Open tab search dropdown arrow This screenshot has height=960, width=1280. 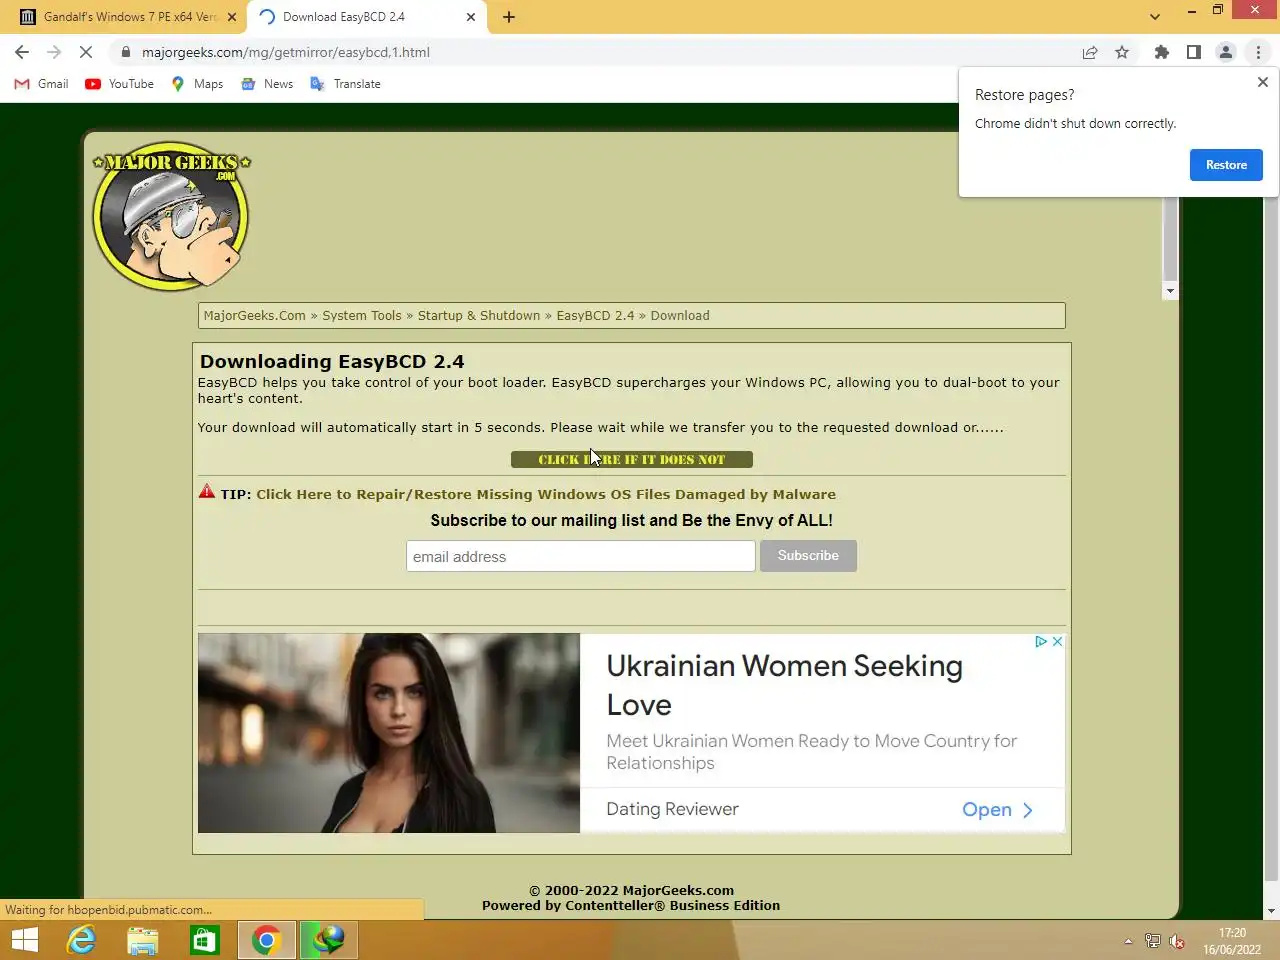click(x=1155, y=17)
